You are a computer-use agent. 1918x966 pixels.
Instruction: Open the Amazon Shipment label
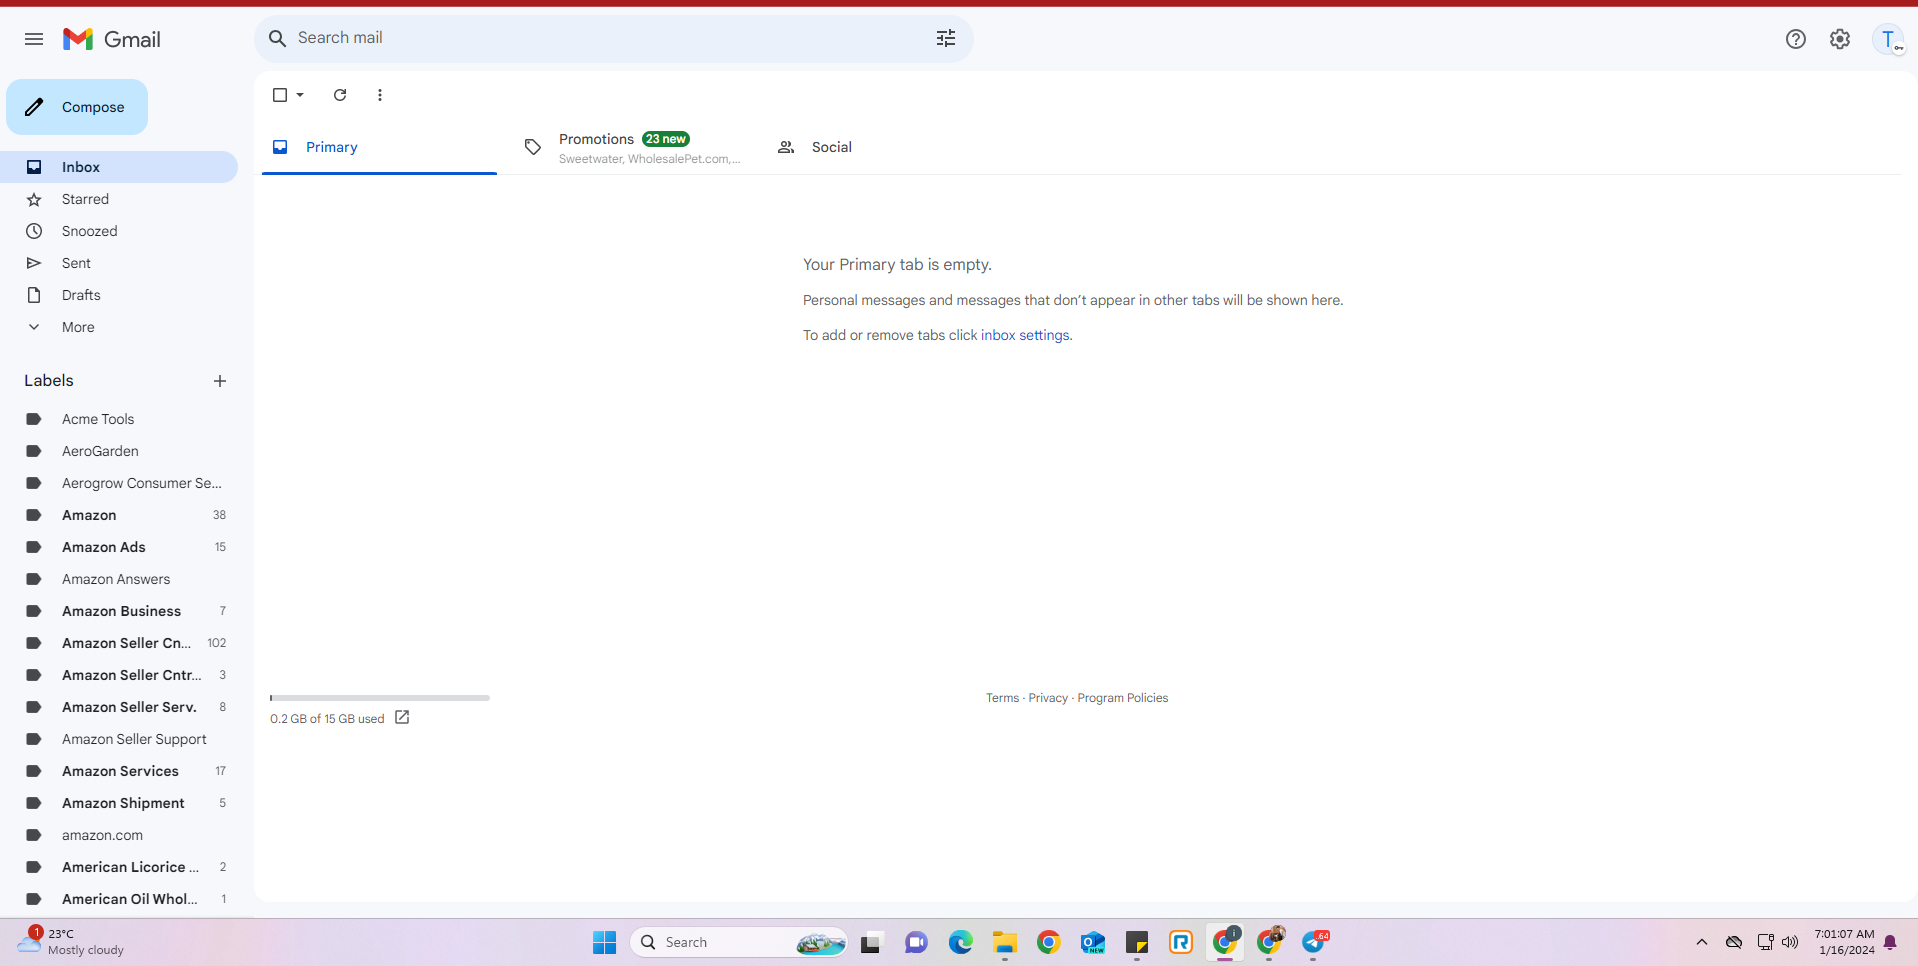[x=119, y=803]
